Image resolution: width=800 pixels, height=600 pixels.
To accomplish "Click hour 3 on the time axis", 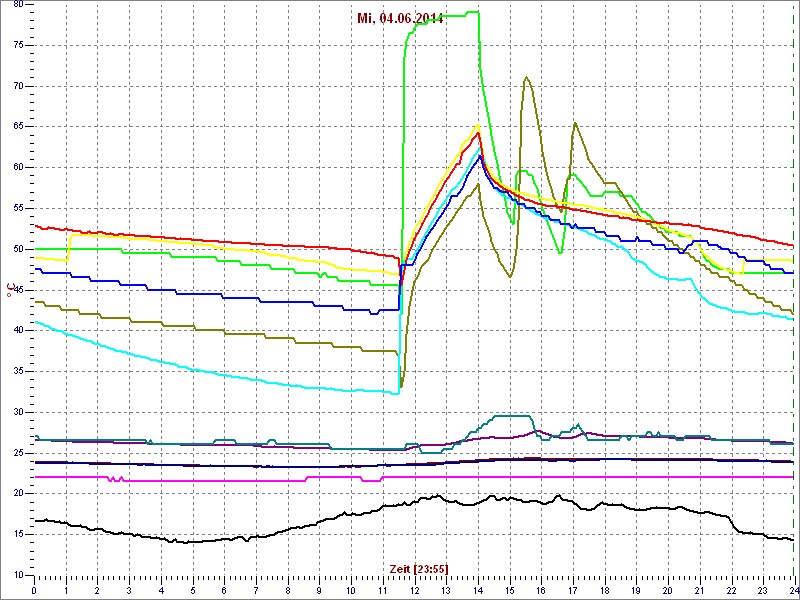I will [x=129, y=590].
